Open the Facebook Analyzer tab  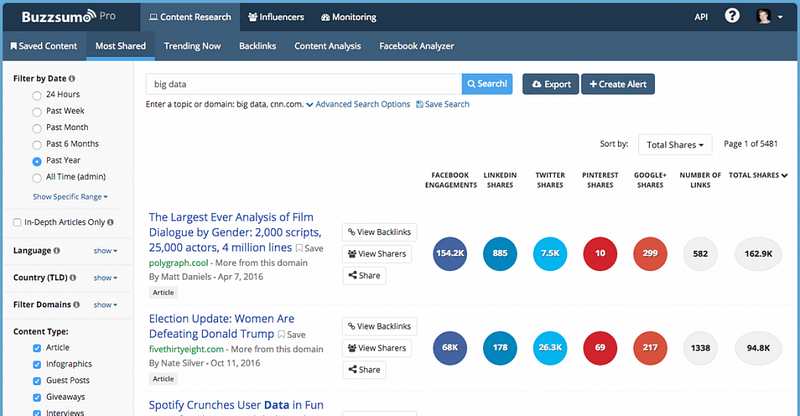click(x=416, y=46)
